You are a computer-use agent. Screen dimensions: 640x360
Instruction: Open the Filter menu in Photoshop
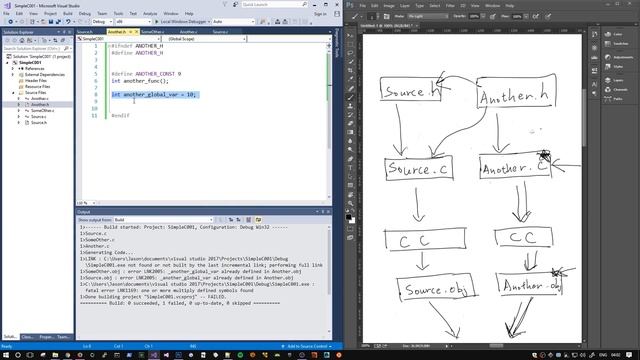coord(450,6)
